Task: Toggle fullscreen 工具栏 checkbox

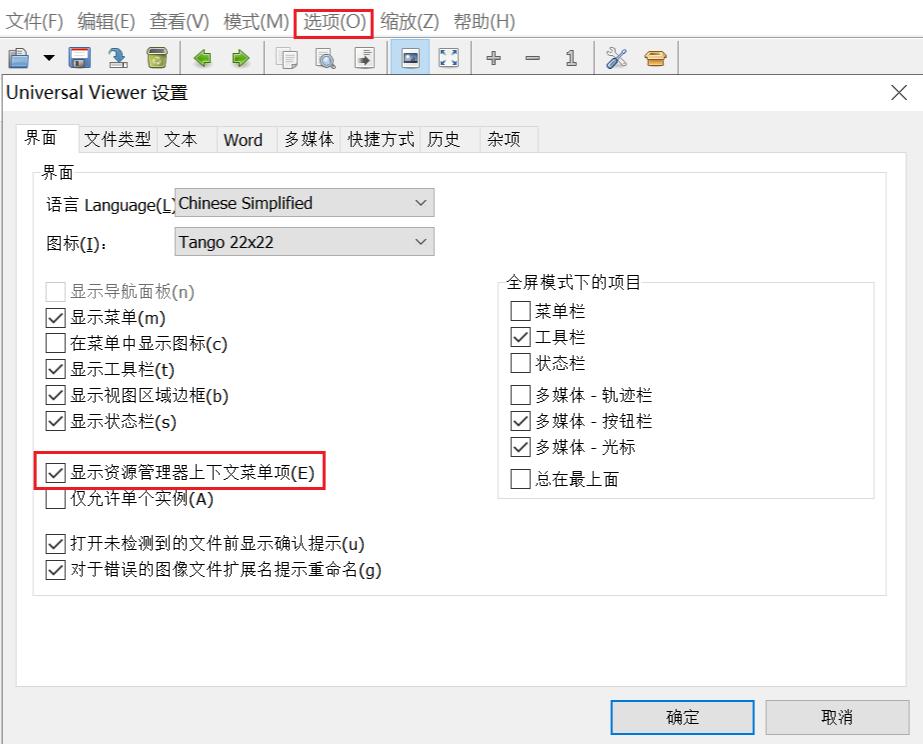Action: (520, 337)
